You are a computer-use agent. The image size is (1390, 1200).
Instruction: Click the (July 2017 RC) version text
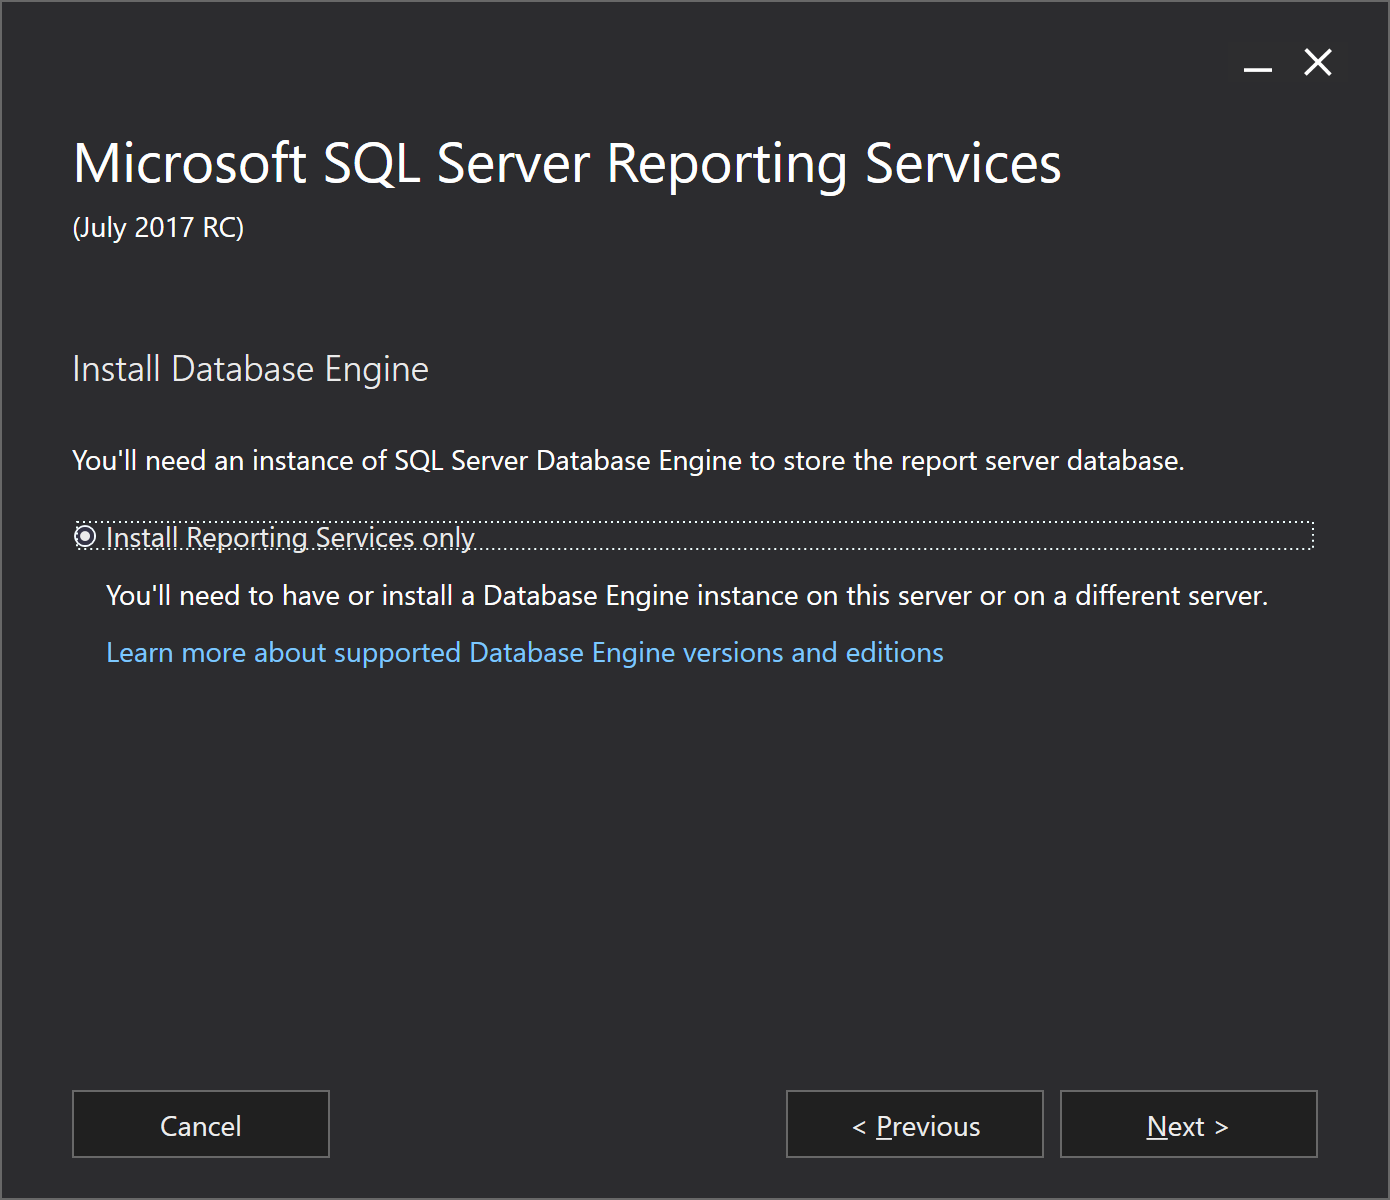coord(158,228)
